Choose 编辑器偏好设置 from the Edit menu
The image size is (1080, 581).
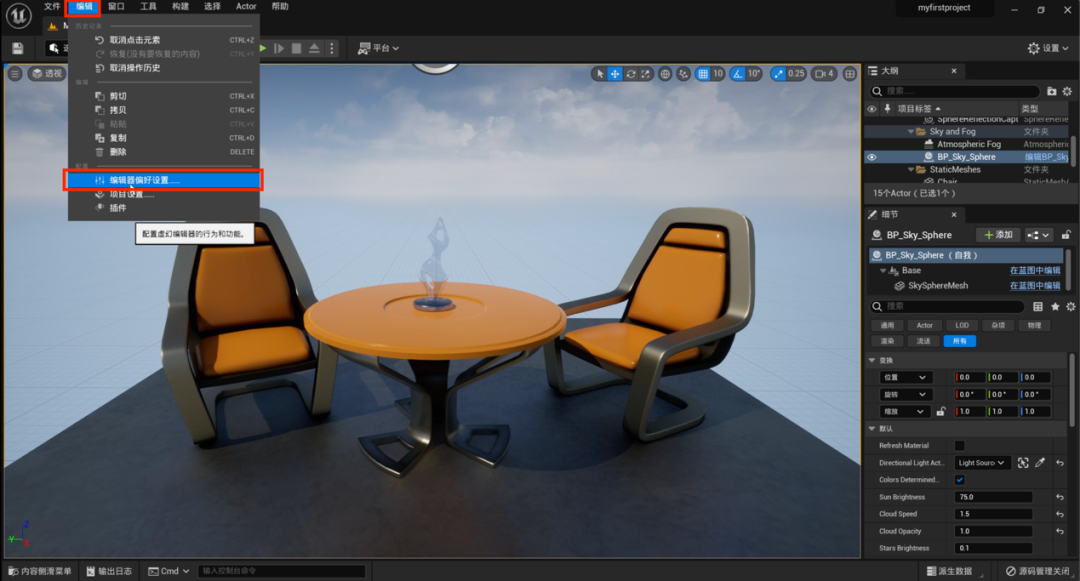(x=145, y=181)
